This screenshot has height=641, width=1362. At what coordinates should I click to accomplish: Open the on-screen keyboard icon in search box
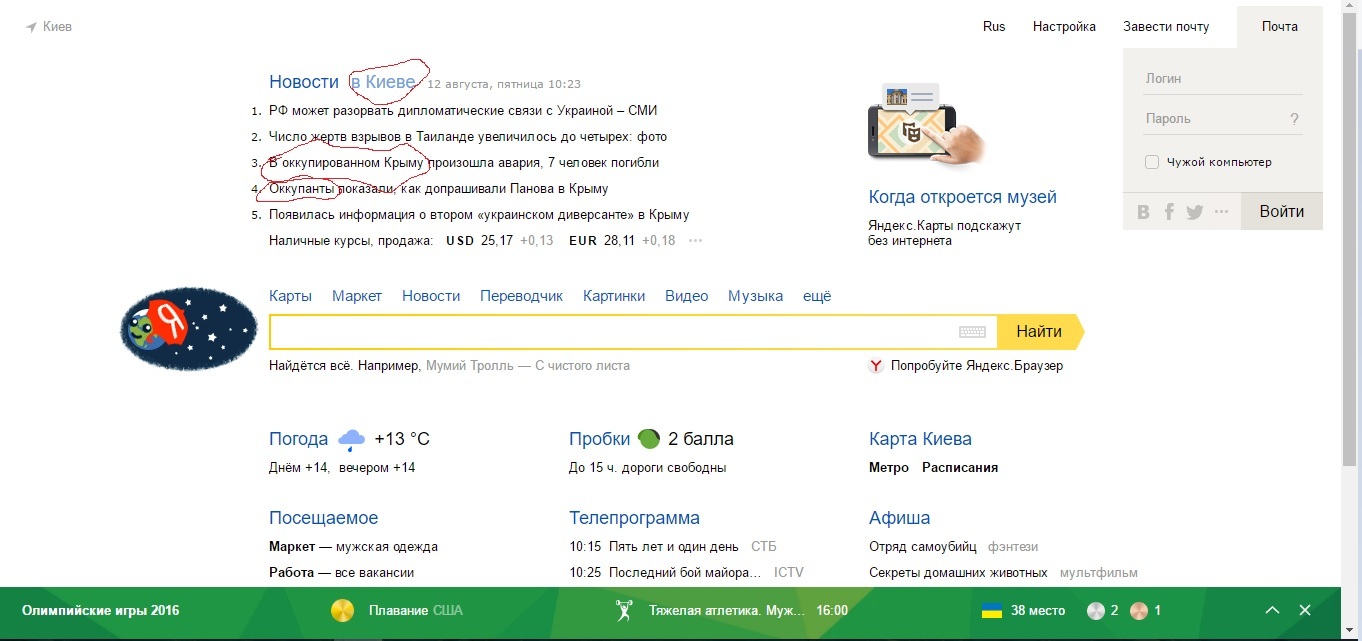click(972, 332)
